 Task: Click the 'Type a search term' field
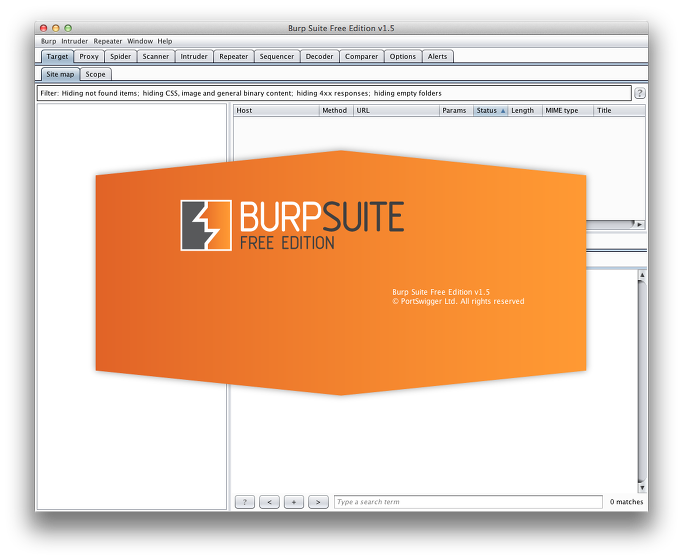click(x=467, y=502)
